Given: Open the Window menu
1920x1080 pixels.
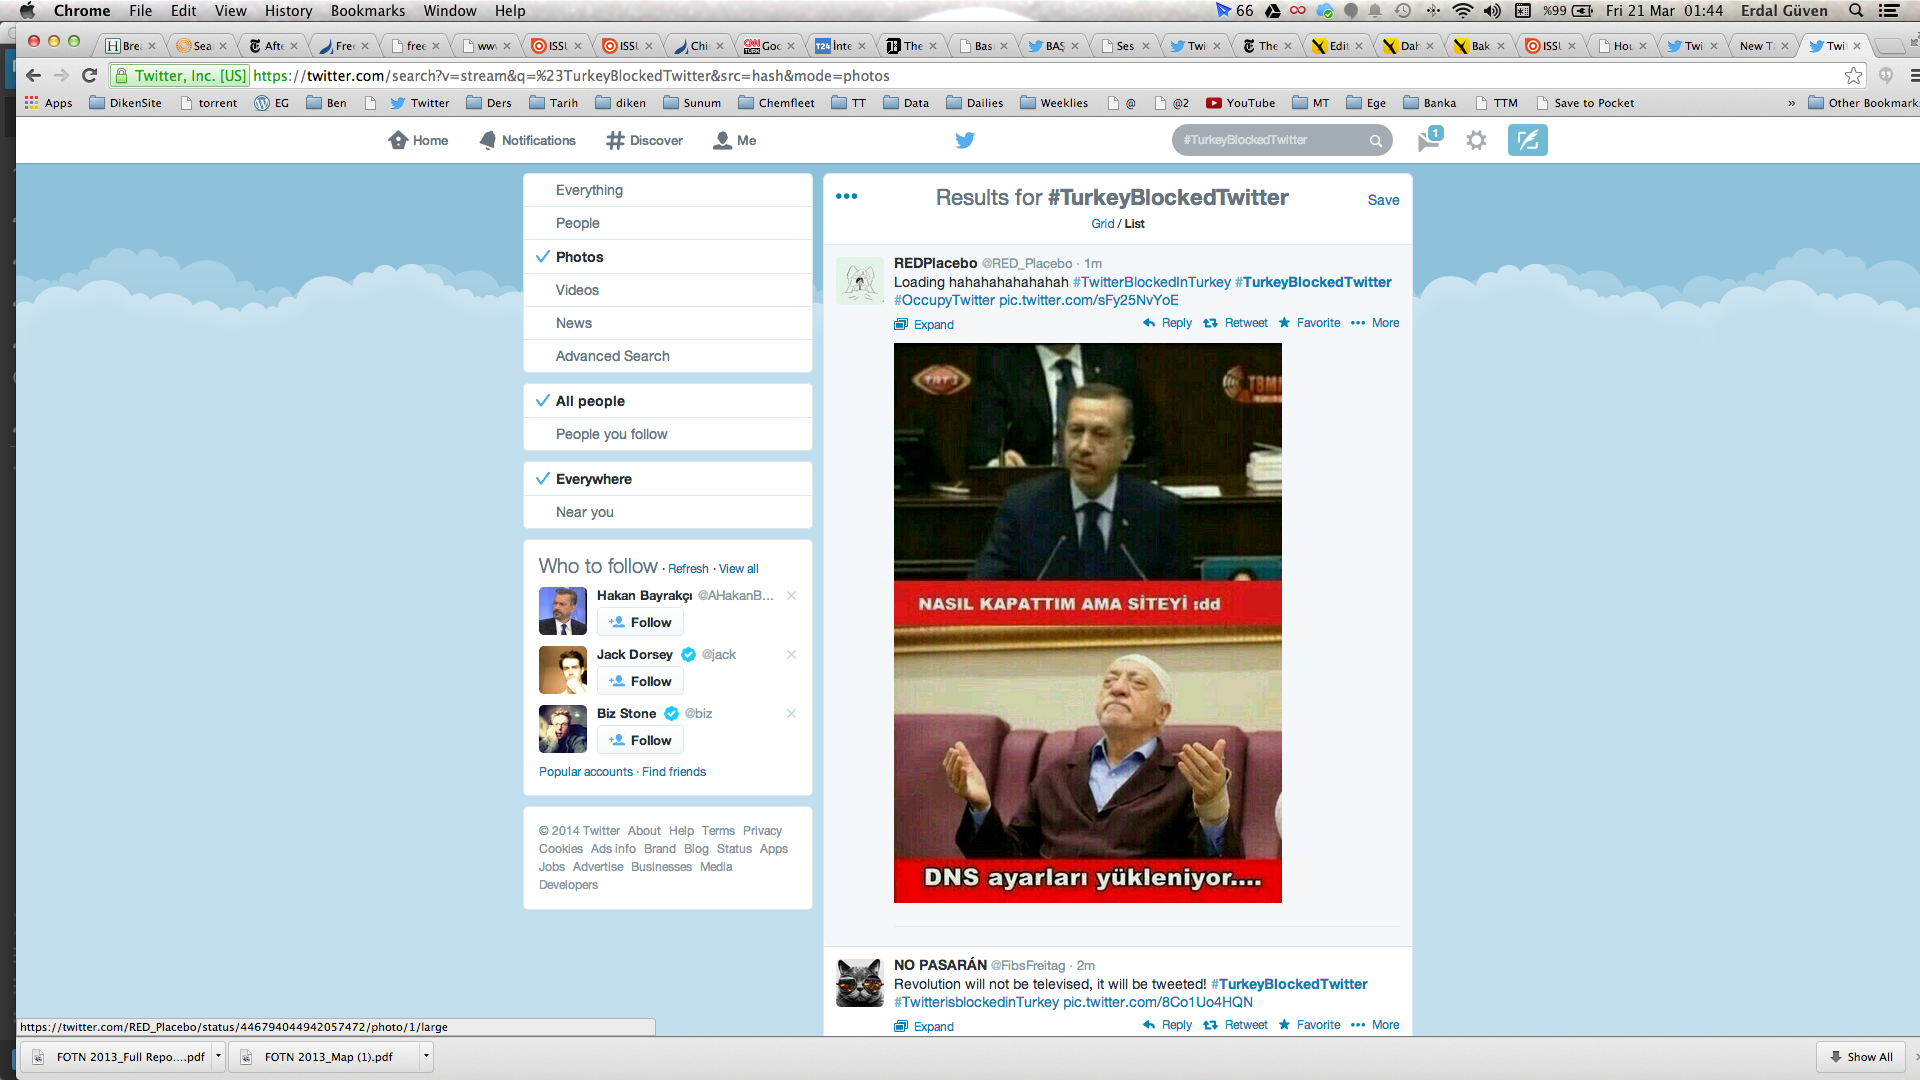Looking at the screenshot, I should point(450,11).
